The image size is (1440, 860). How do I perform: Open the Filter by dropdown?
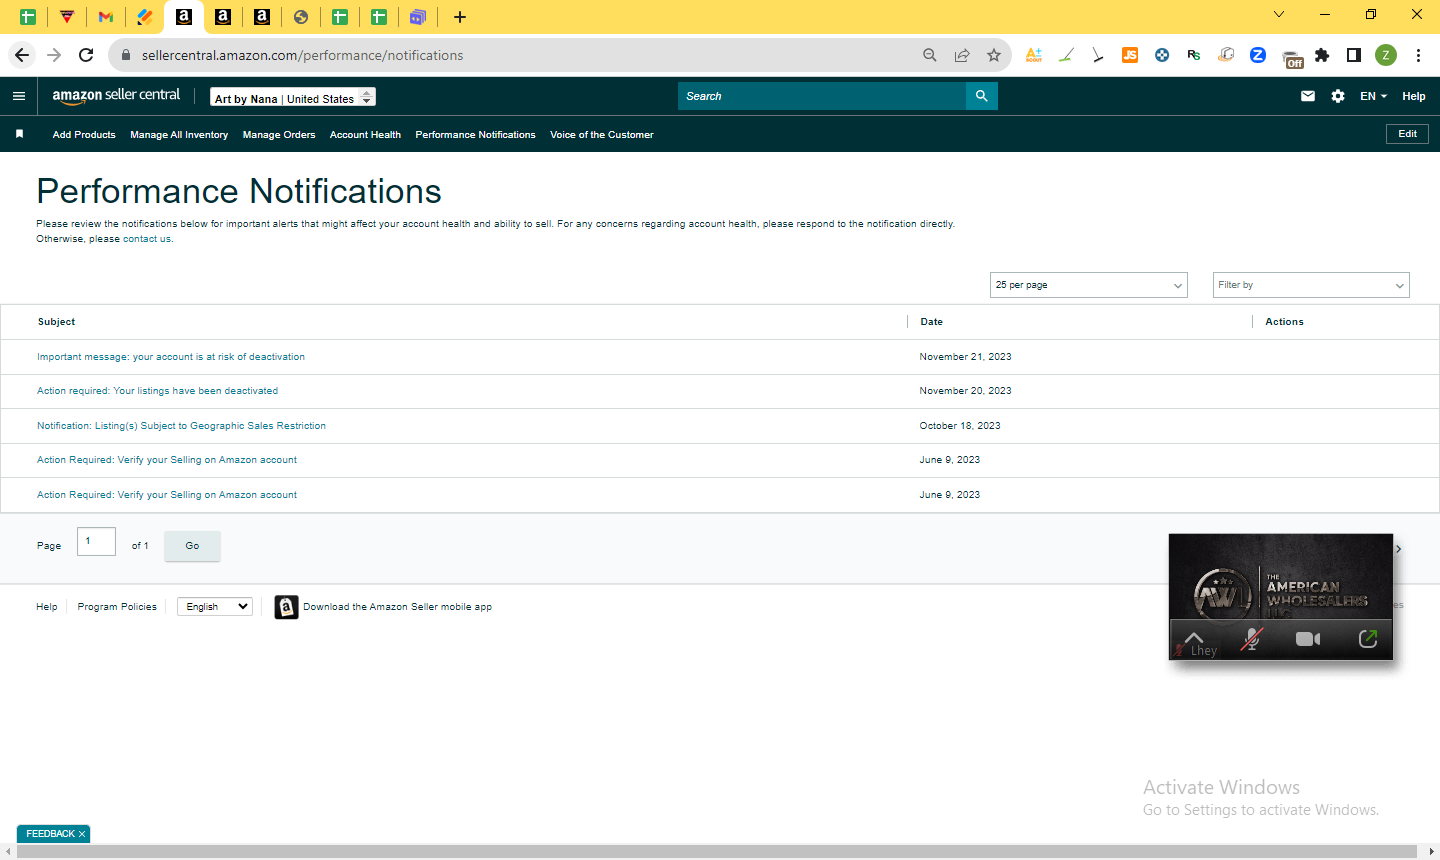1311,285
